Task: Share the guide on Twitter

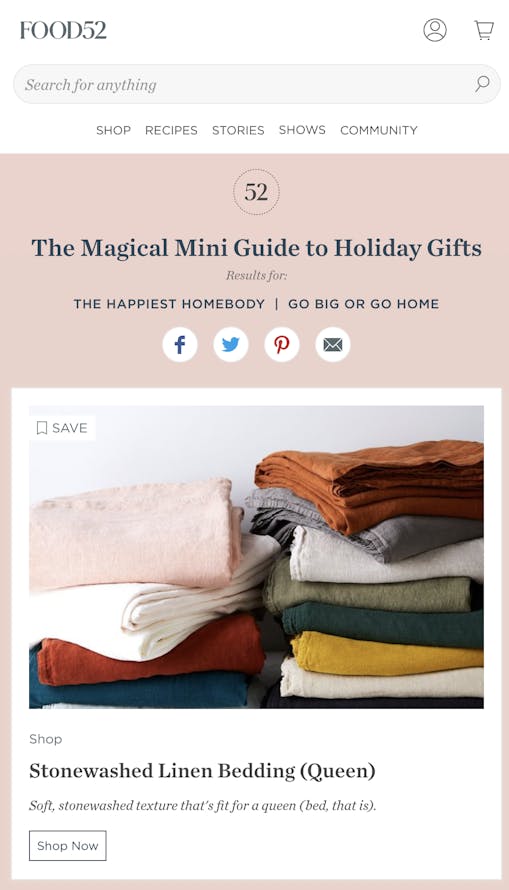Action: coord(231,344)
